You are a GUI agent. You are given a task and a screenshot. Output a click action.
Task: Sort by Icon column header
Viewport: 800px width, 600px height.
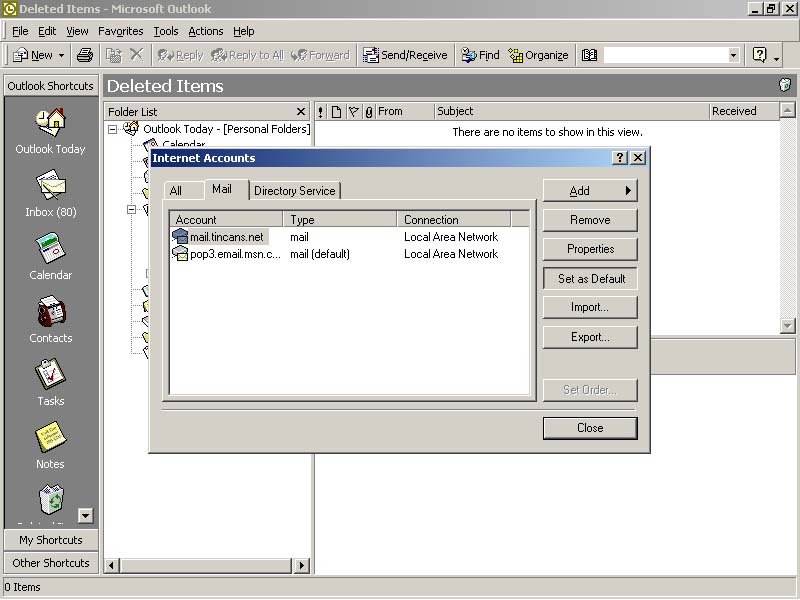(x=336, y=111)
